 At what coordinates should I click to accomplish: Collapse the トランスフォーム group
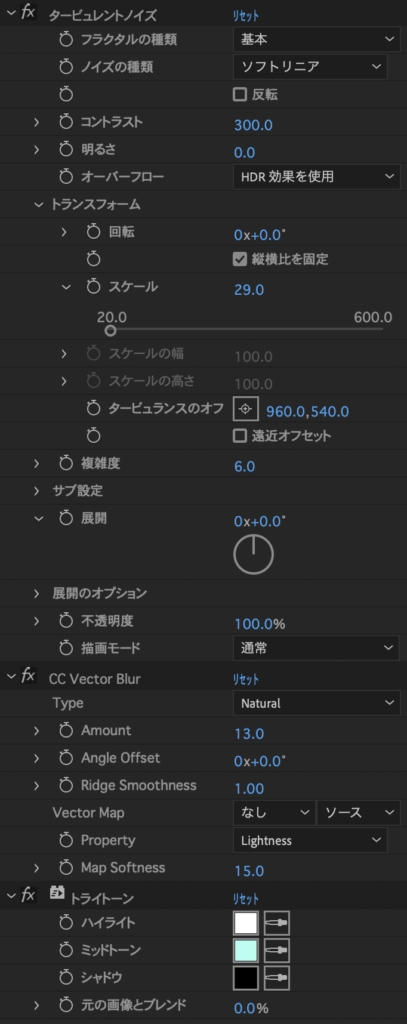(x=37, y=204)
